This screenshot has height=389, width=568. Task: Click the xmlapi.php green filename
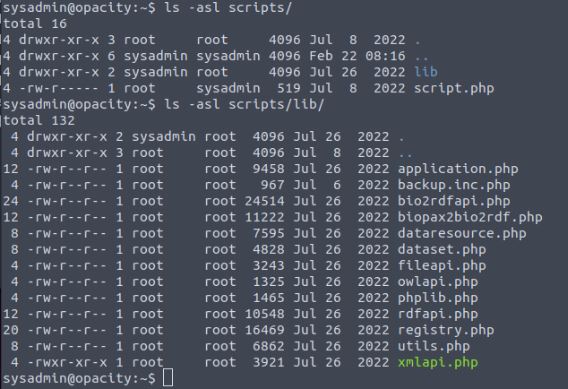438,363
